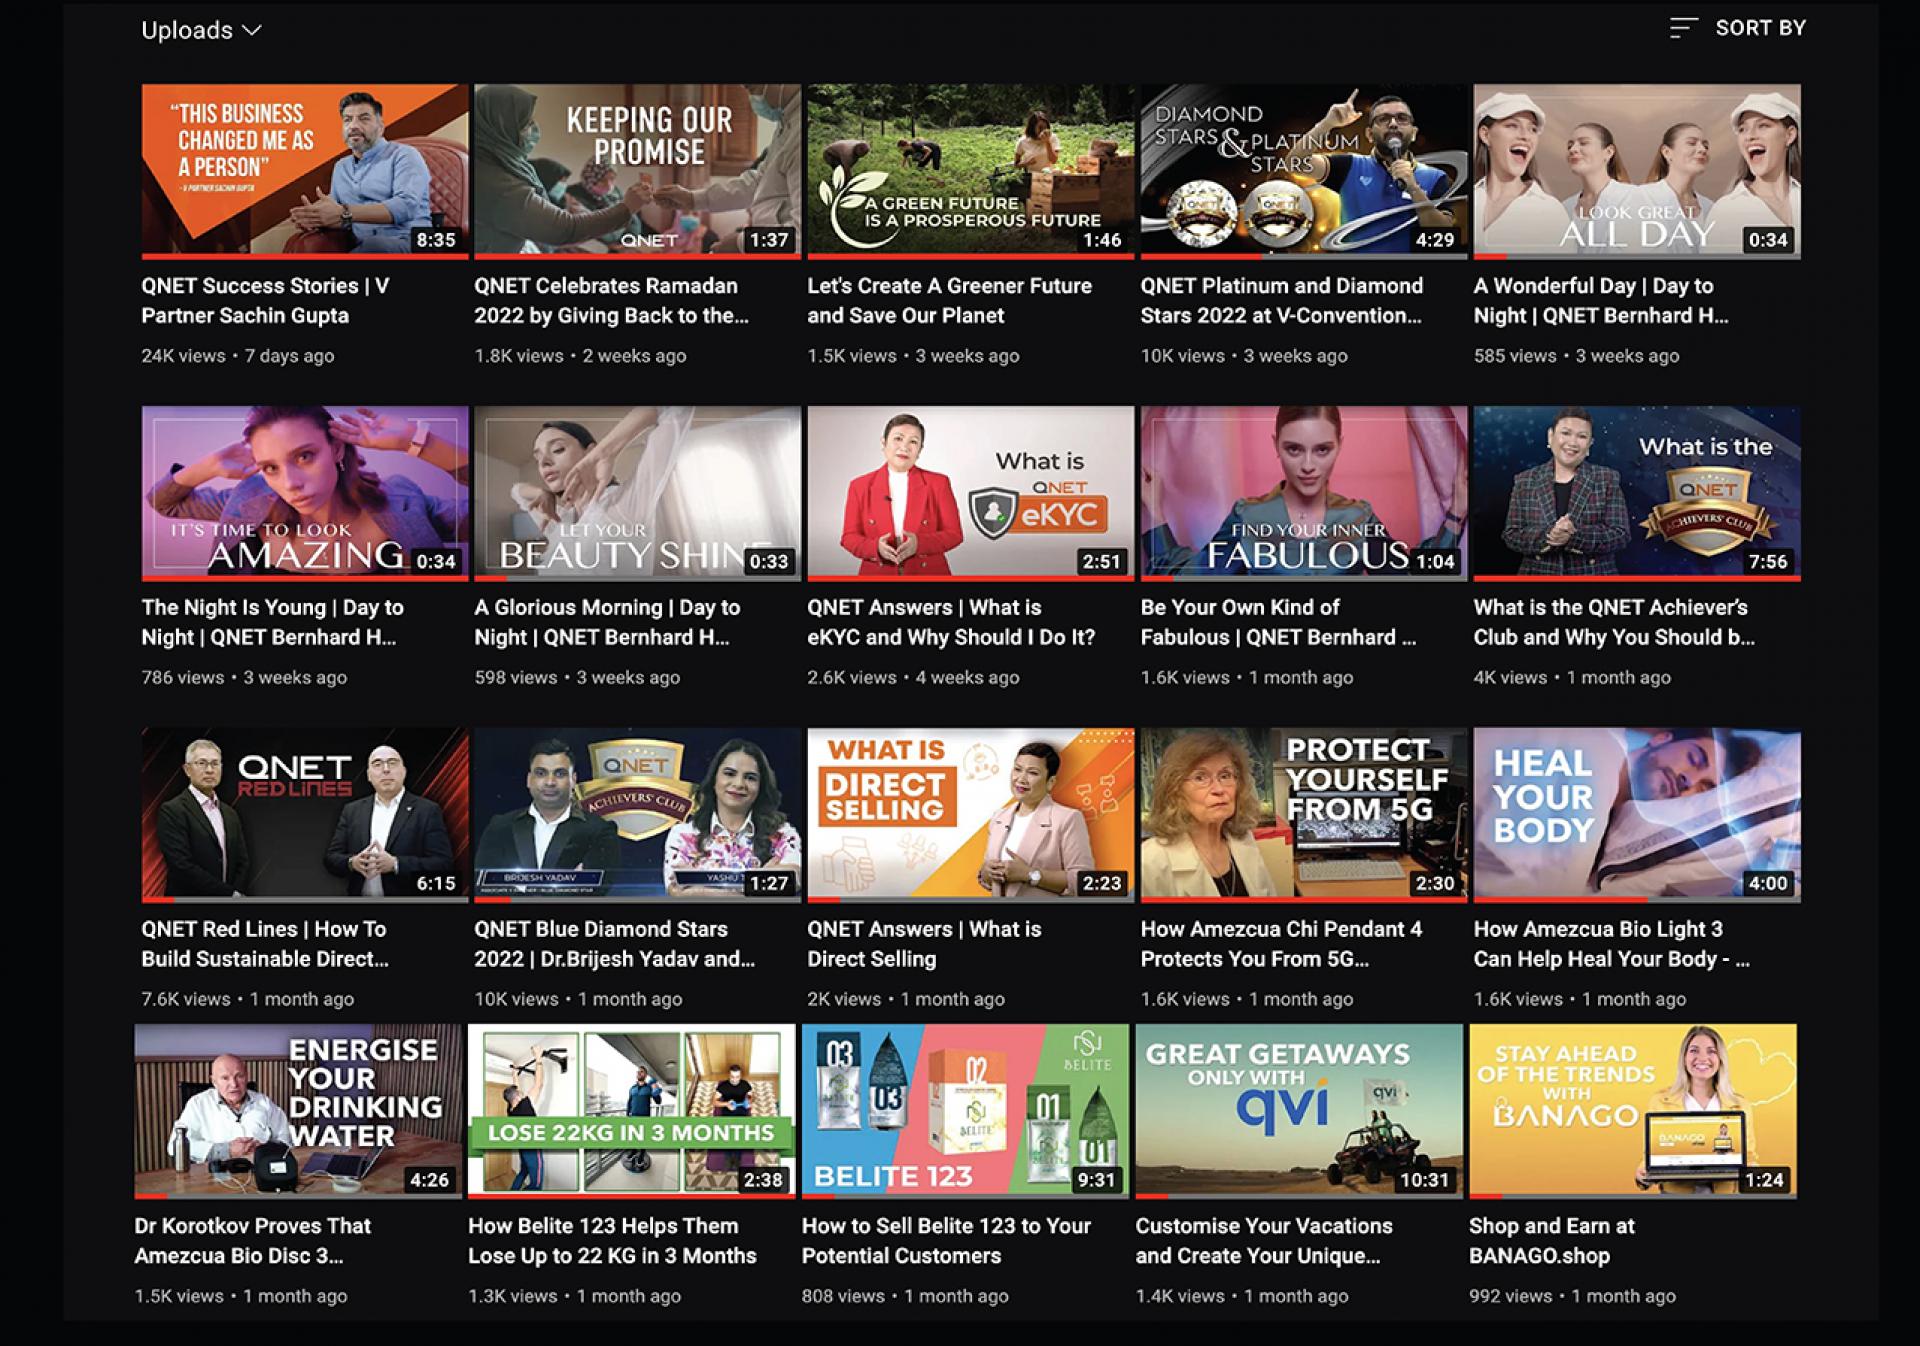1920x1346 pixels.
Task: Click title How to Sell Belite 123
Action: [946, 1241]
